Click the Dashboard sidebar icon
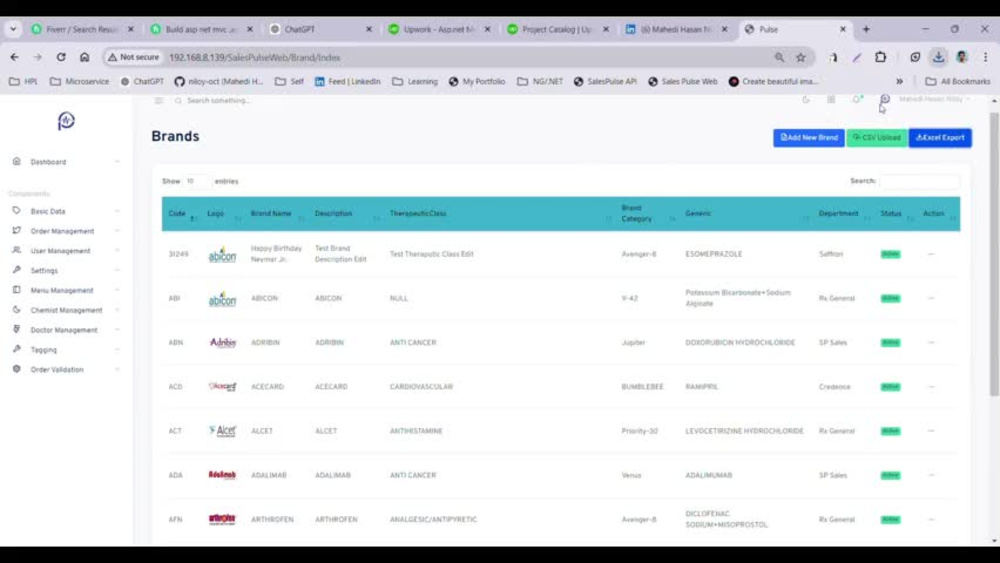1000x563 pixels. point(17,161)
